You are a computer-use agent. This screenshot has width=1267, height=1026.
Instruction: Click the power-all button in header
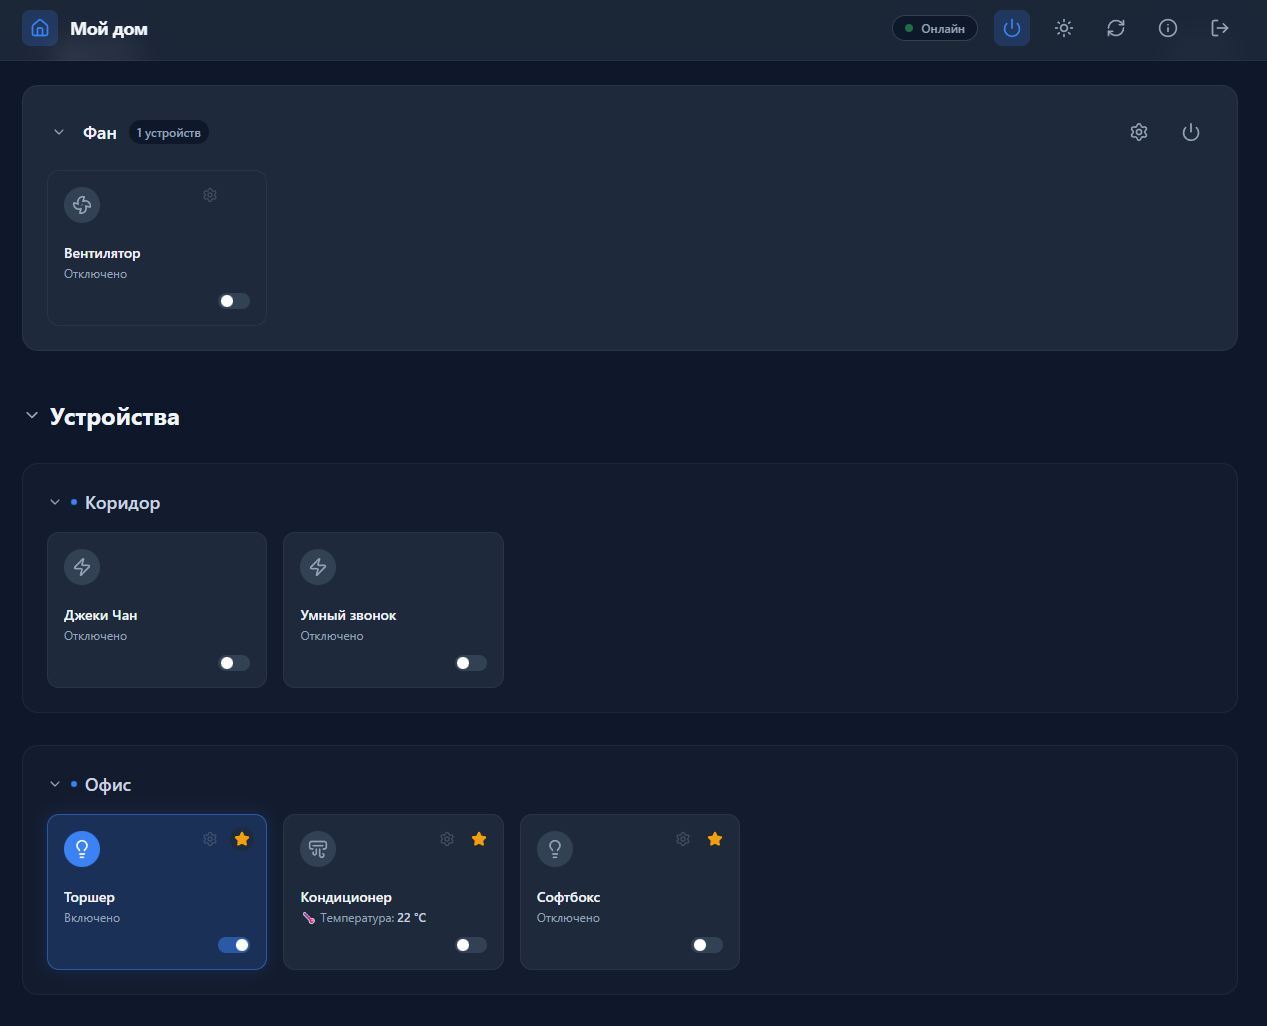[x=1012, y=28]
